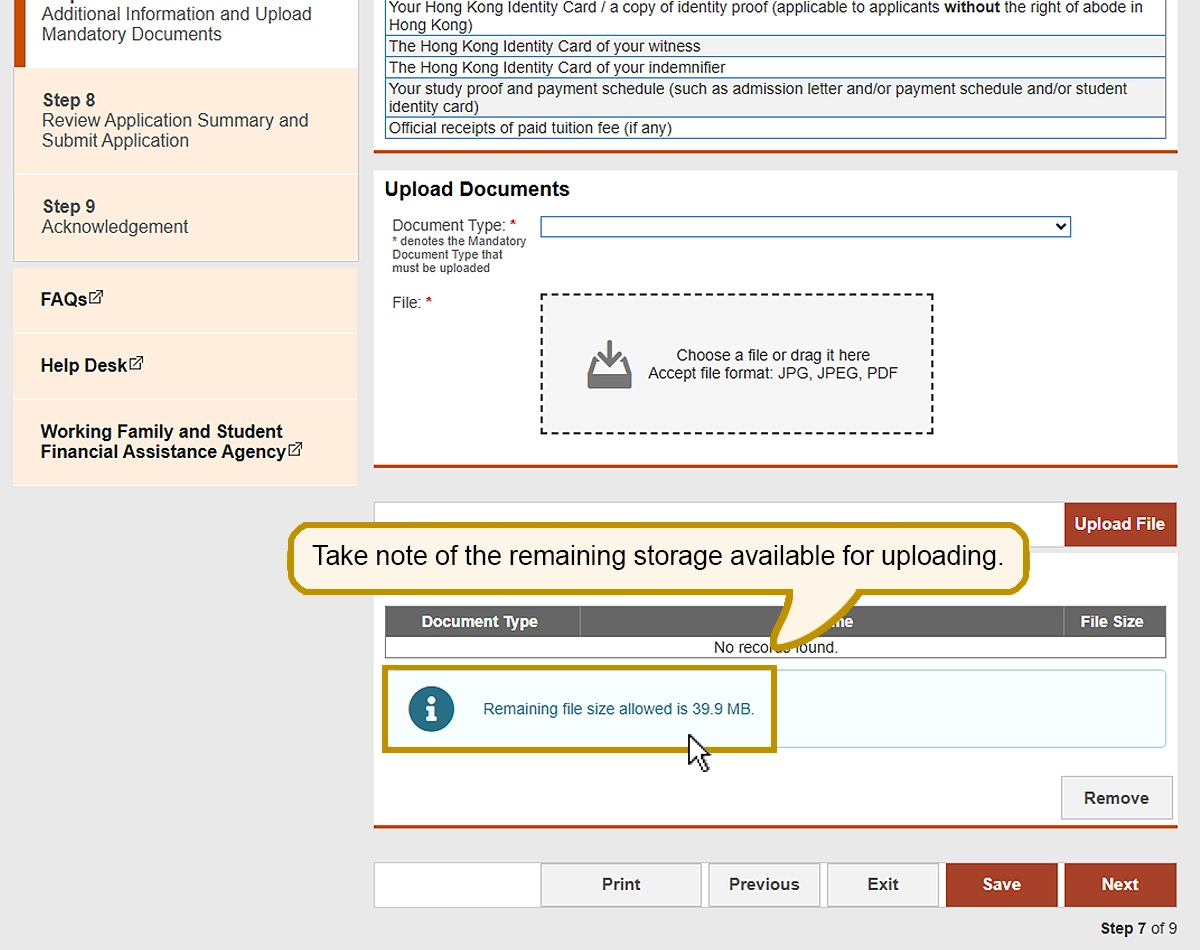This screenshot has height=950, width=1200.
Task: Save the application with Save button
Action: [x=1001, y=884]
